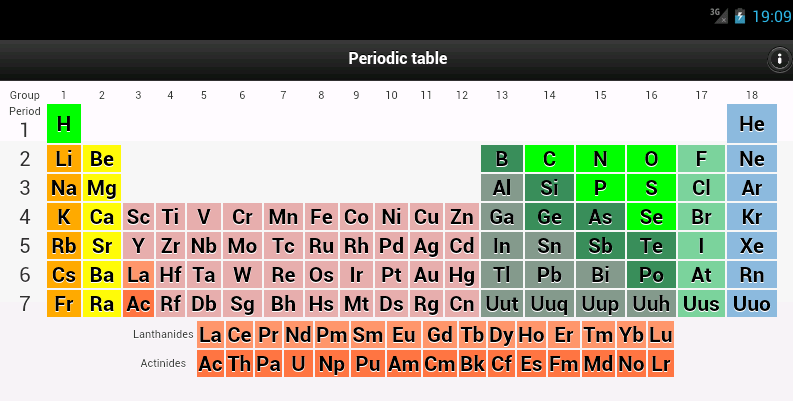Tap the Period 4 row number

click(25, 217)
